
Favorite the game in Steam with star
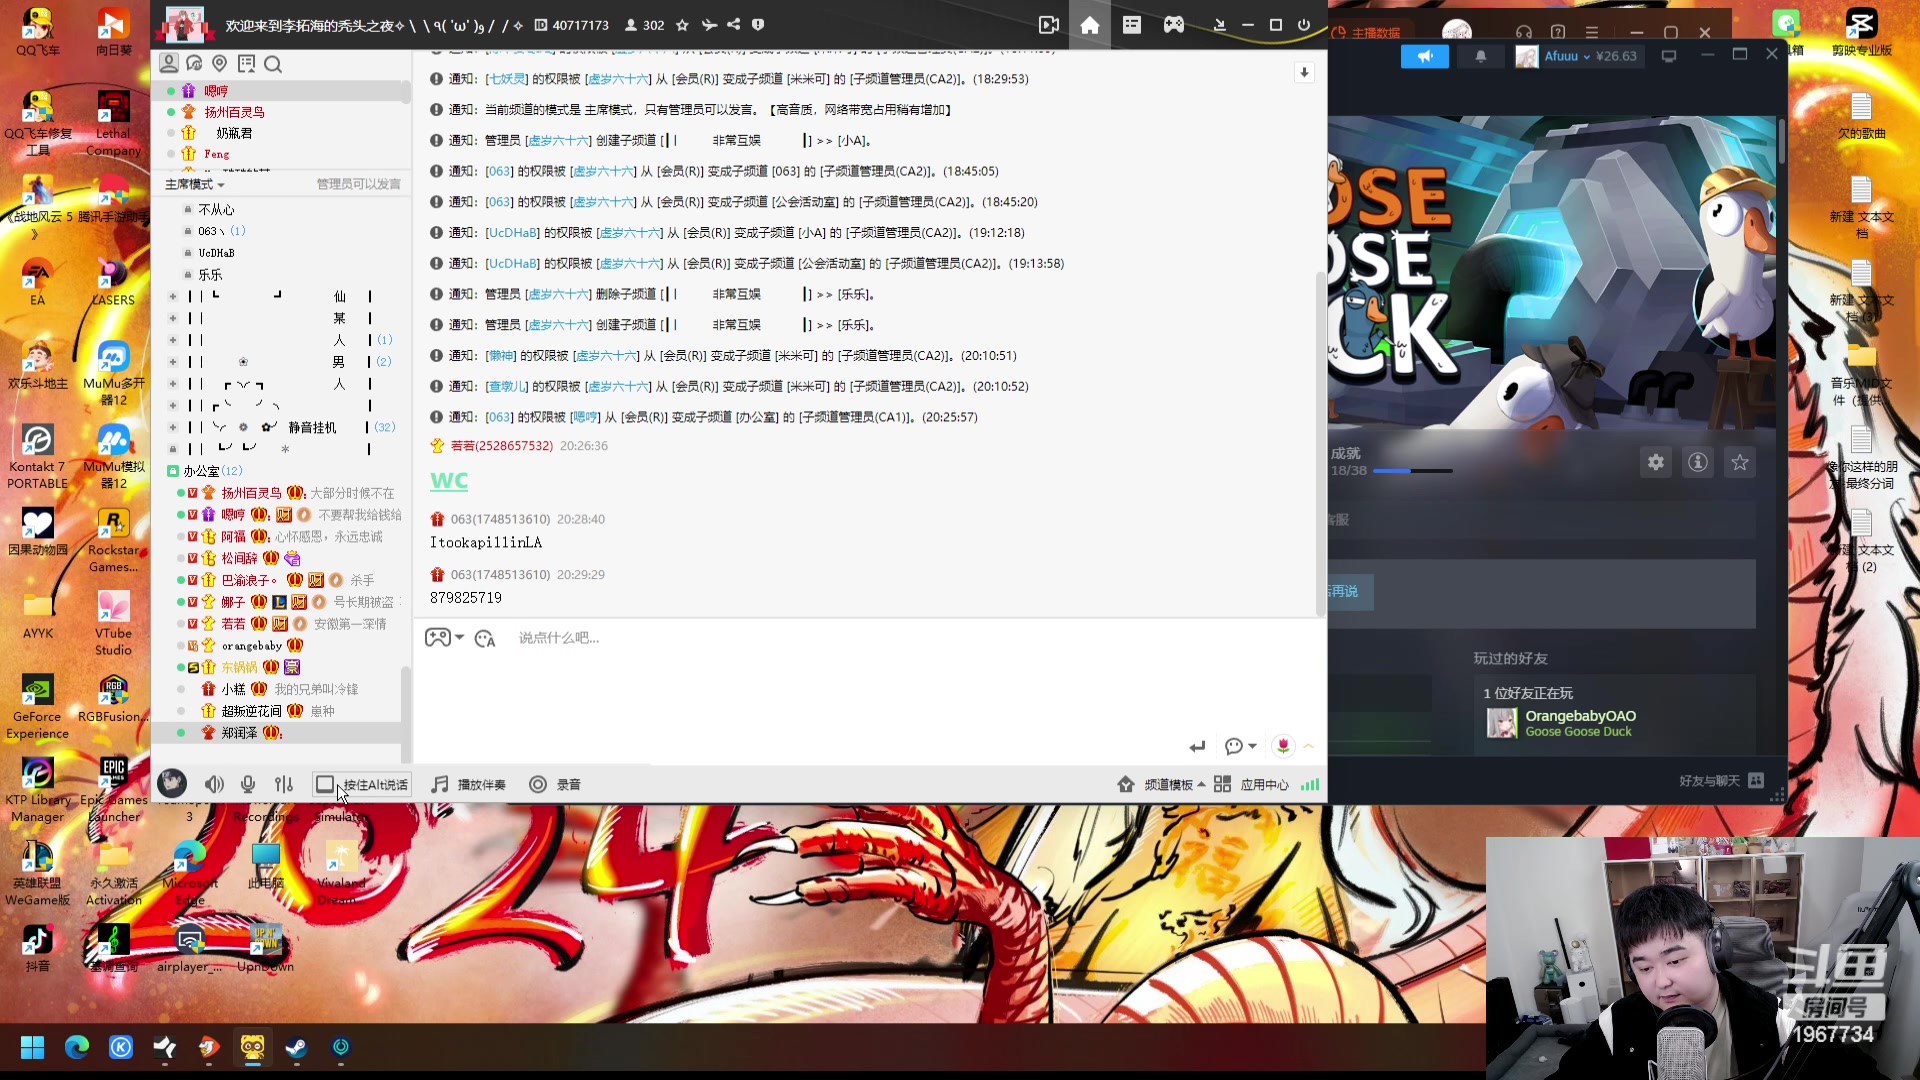tap(1740, 462)
